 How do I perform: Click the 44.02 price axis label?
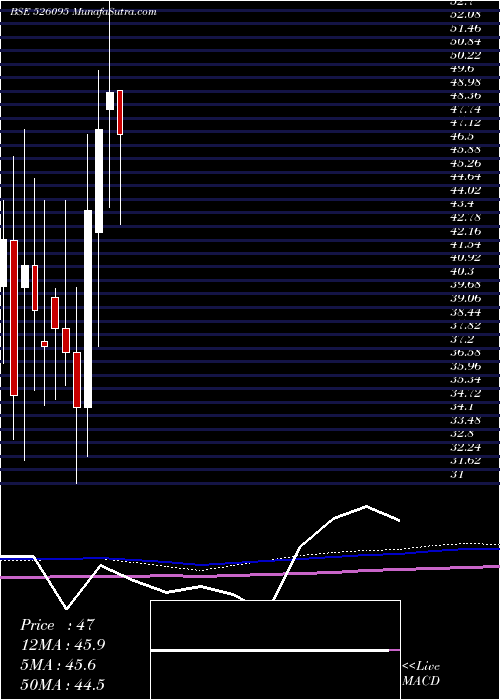click(465, 190)
